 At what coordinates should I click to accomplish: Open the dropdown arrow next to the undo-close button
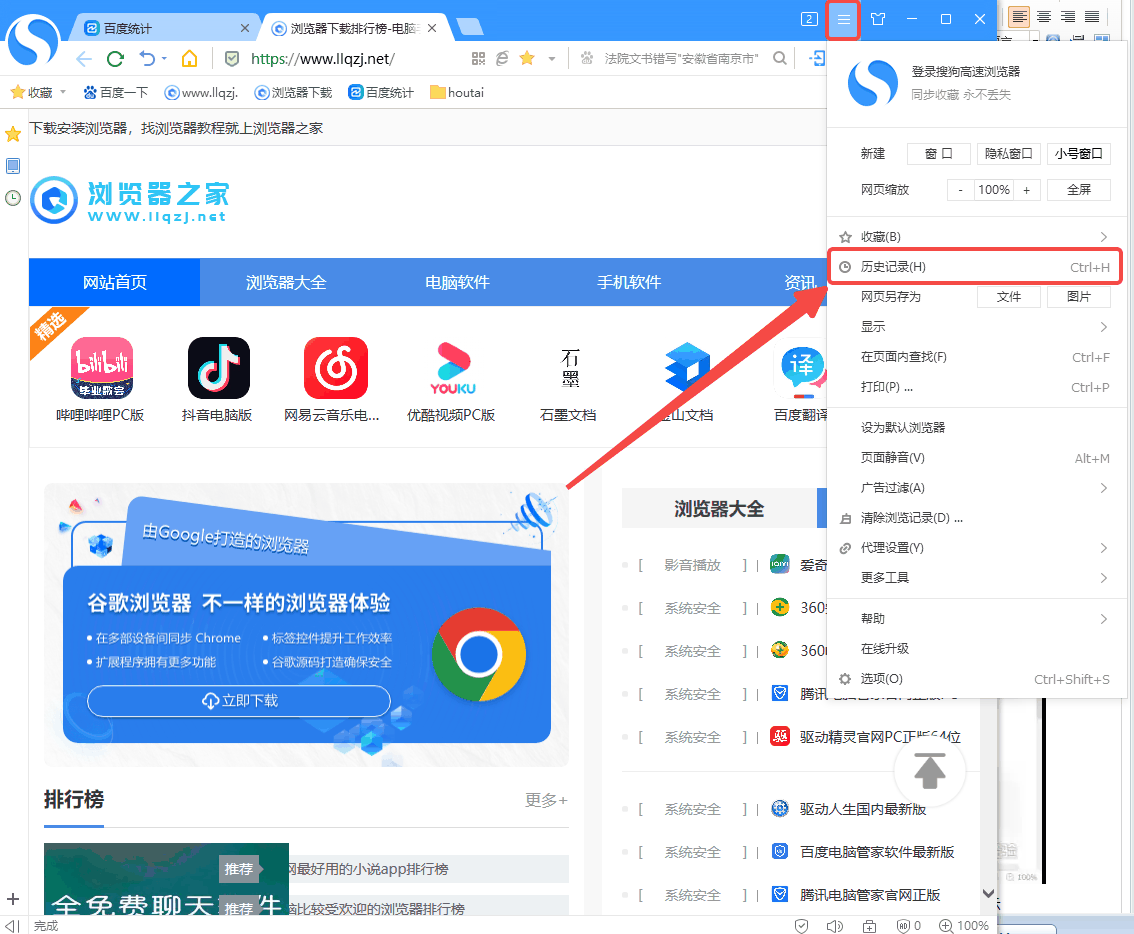(164, 59)
